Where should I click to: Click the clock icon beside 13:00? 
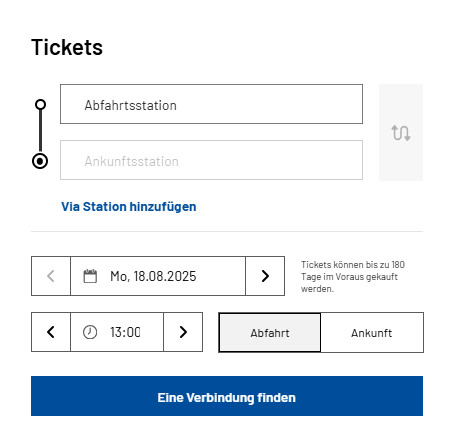(x=90, y=332)
